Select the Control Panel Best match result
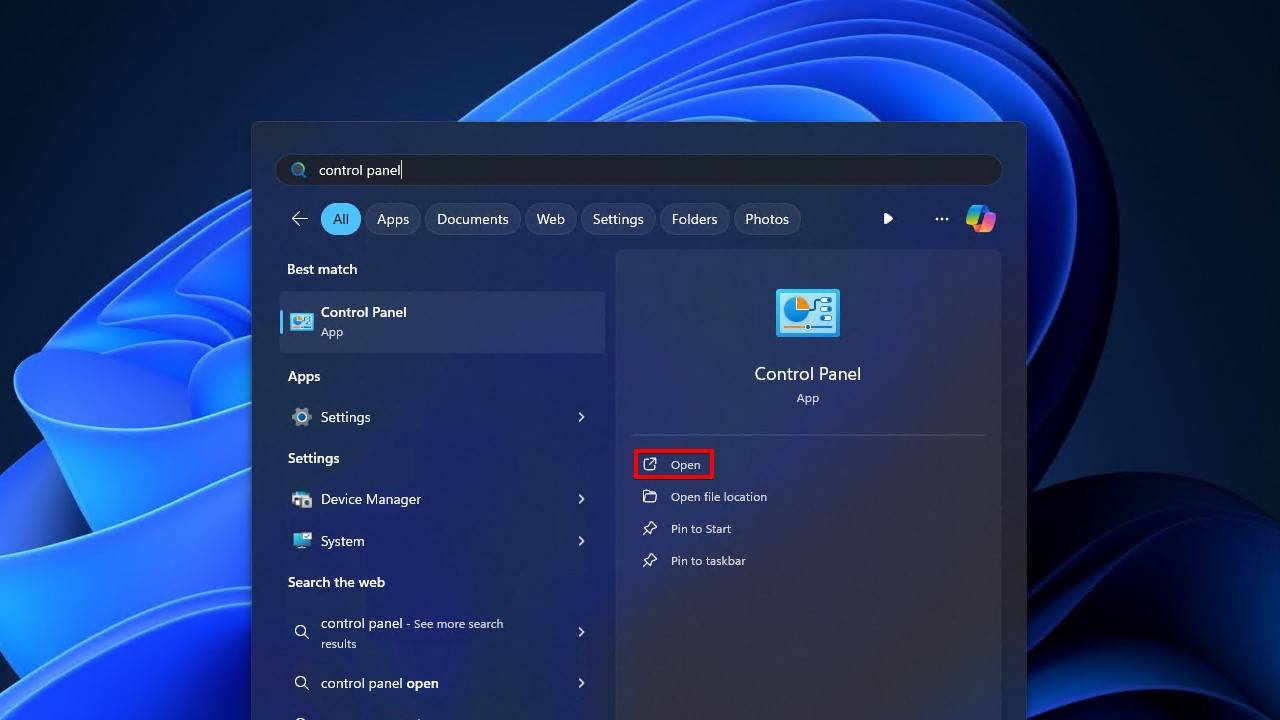Viewport: 1280px width, 720px height. [x=442, y=321]
